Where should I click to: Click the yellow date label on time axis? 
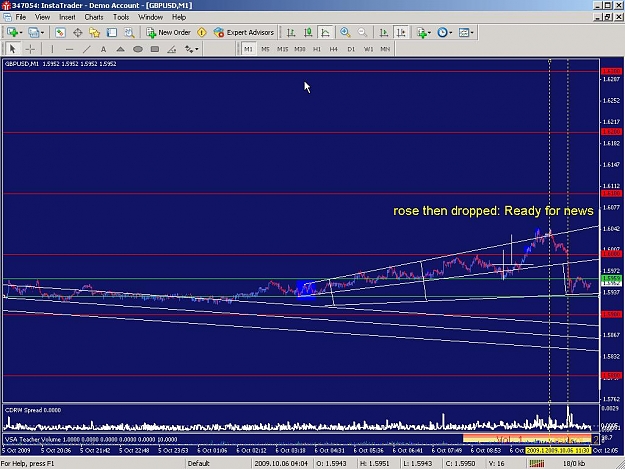click(558, 450)
